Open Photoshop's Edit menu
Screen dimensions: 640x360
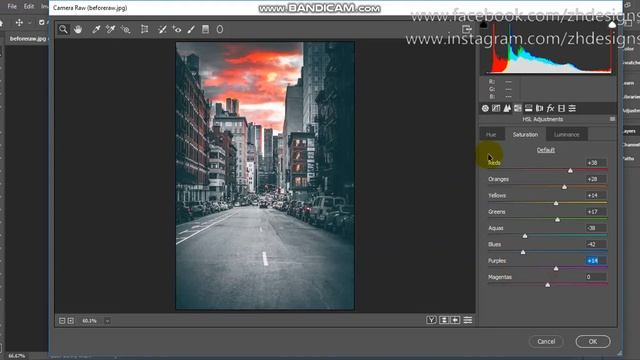coord(29,7)
